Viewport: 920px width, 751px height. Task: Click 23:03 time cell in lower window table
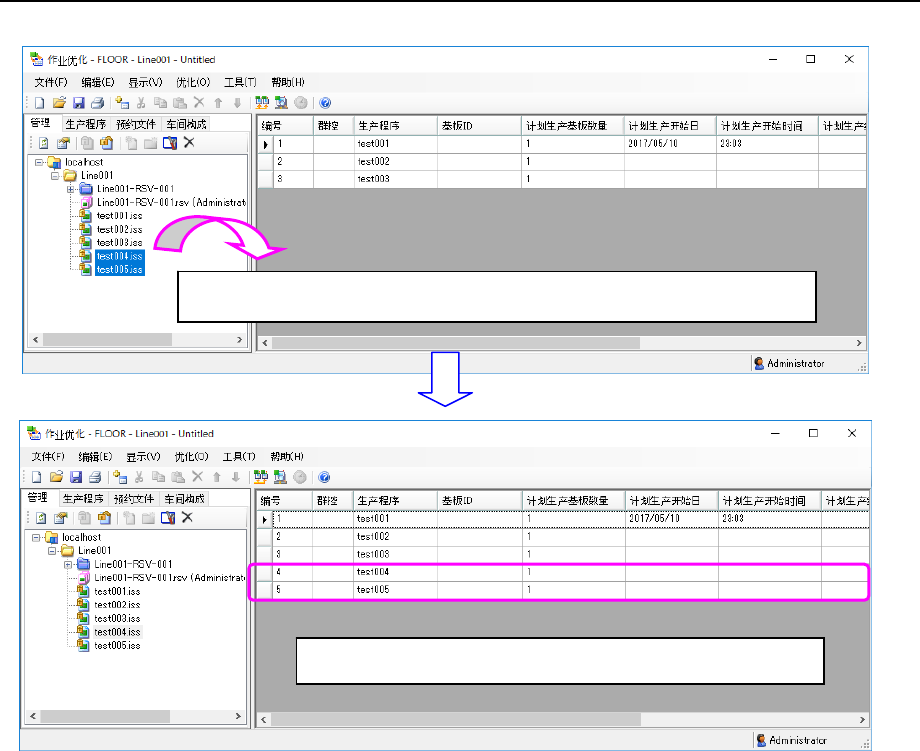click(770, 519)
